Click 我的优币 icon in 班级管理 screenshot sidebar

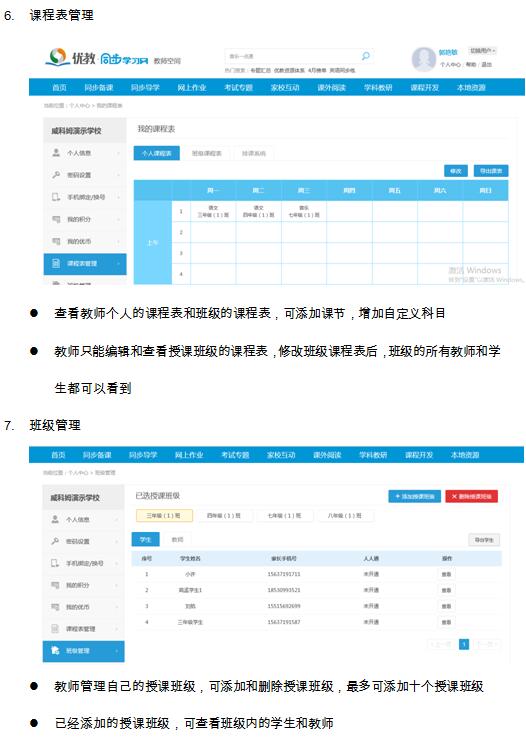(55, 607)
